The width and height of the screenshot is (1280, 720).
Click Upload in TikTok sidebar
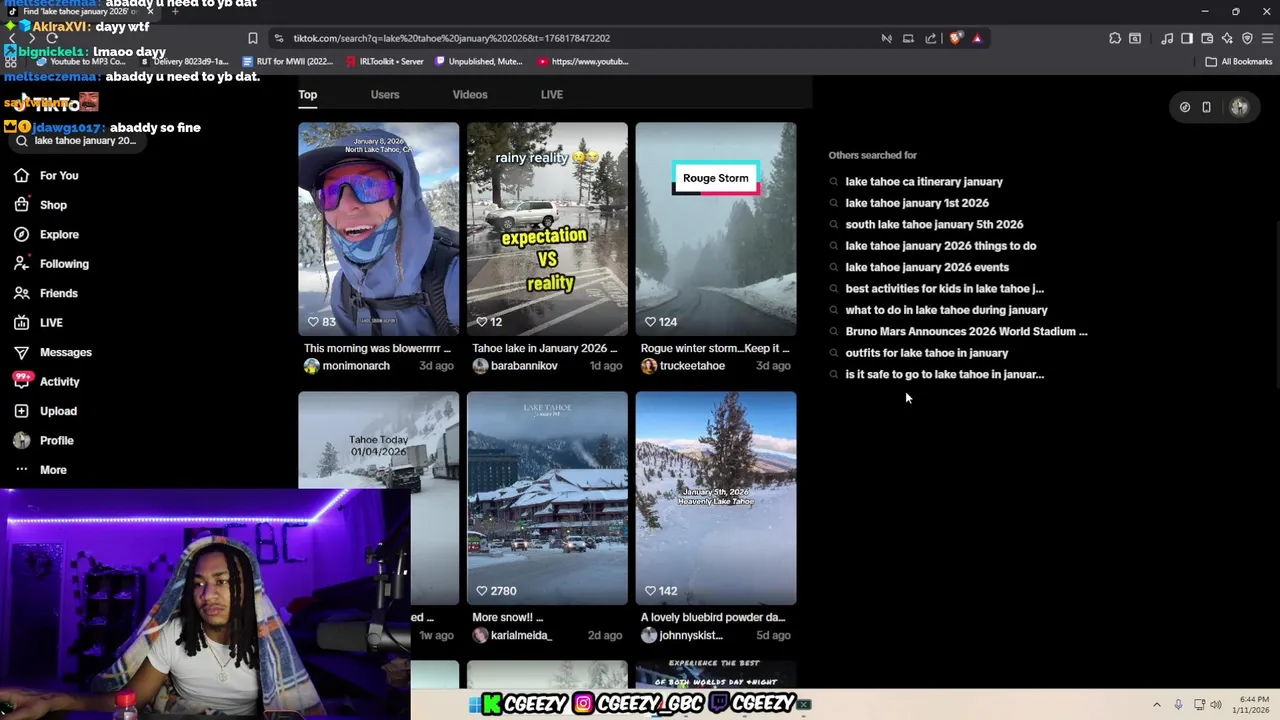click(x=45, y=411)
